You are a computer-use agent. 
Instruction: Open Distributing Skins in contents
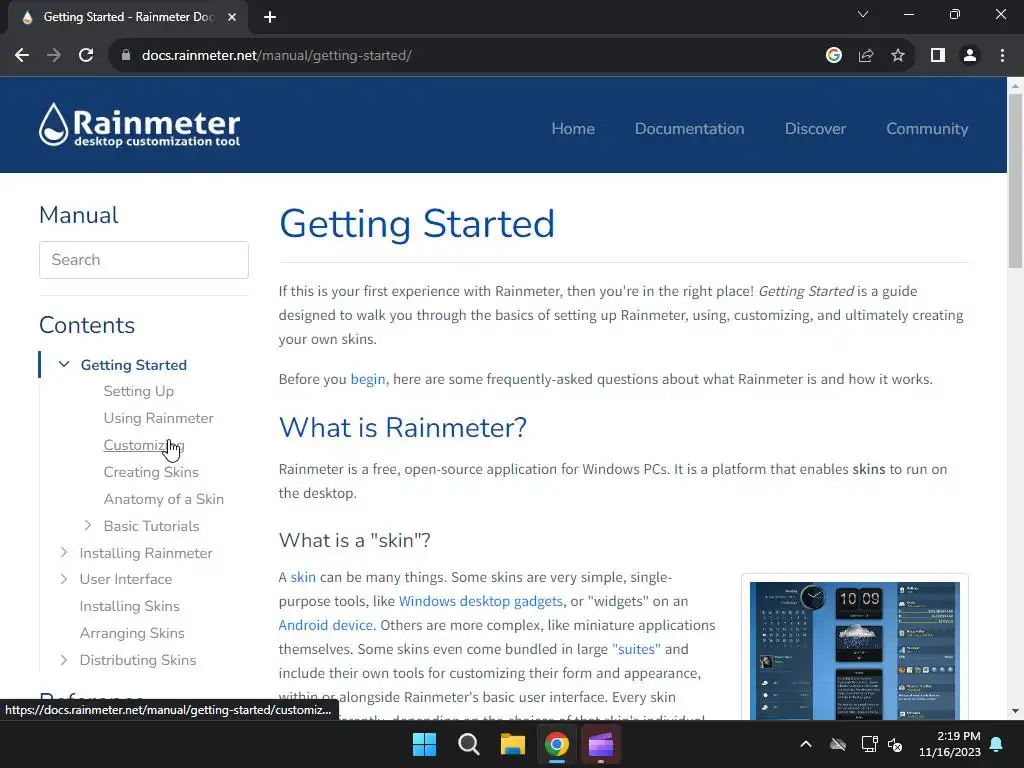(138, 660)
